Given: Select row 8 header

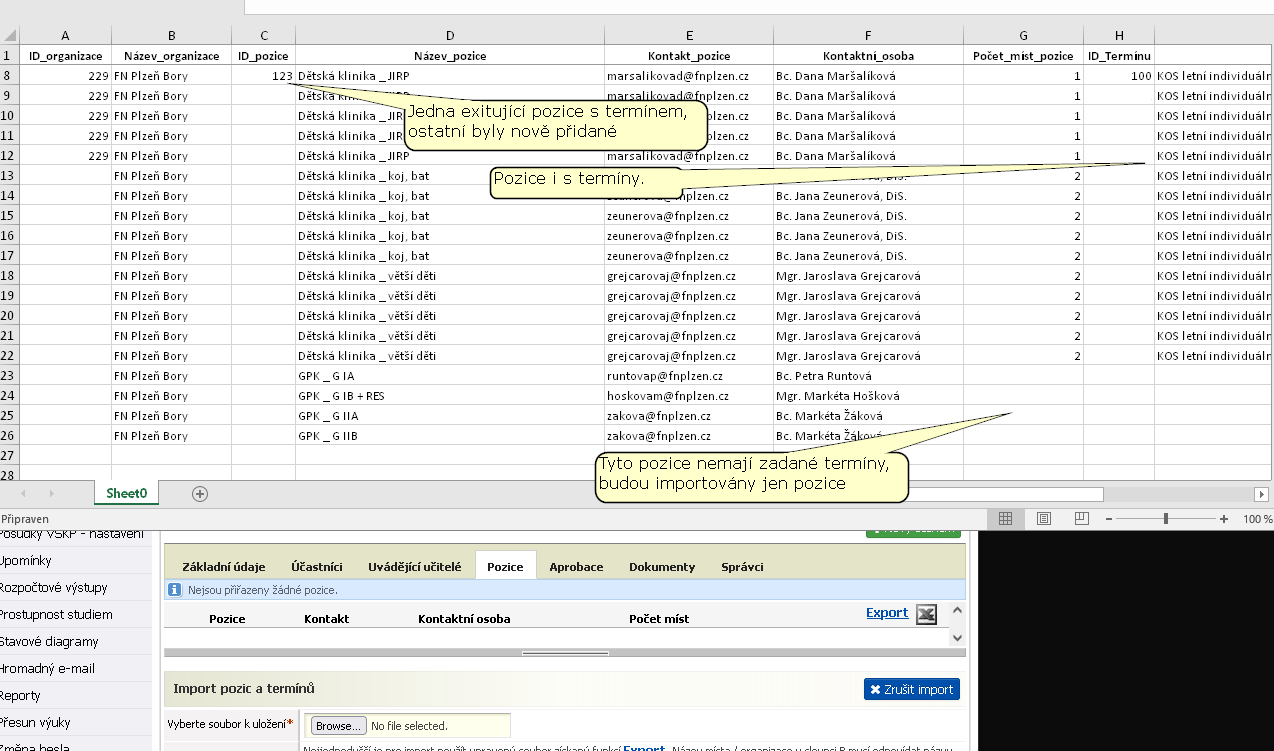Looking at the screenshot, I should (10, 75).
